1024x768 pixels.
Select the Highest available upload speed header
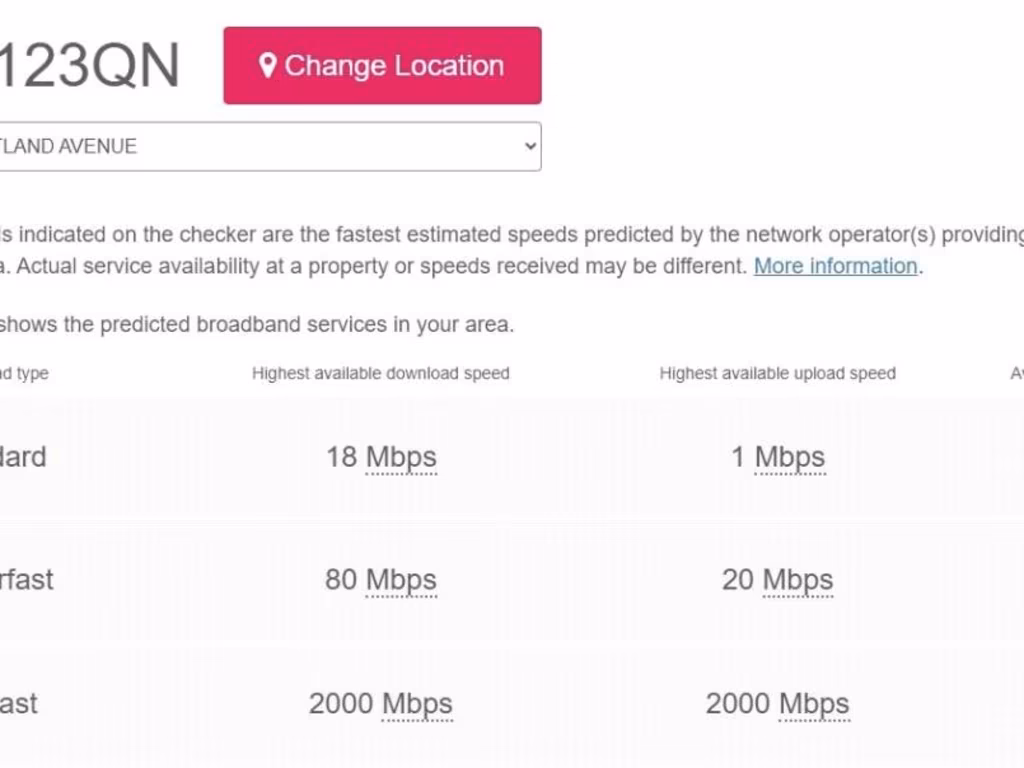click(777, 373)
